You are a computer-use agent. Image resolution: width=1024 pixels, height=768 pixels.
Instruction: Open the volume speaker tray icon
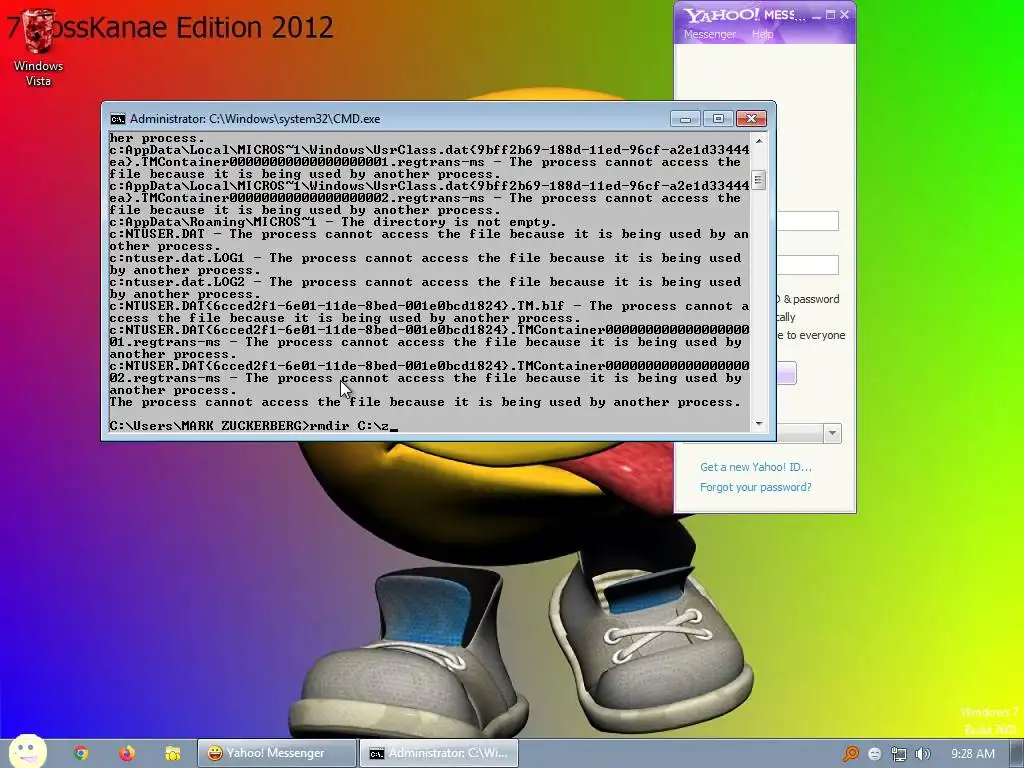point(922,754)
